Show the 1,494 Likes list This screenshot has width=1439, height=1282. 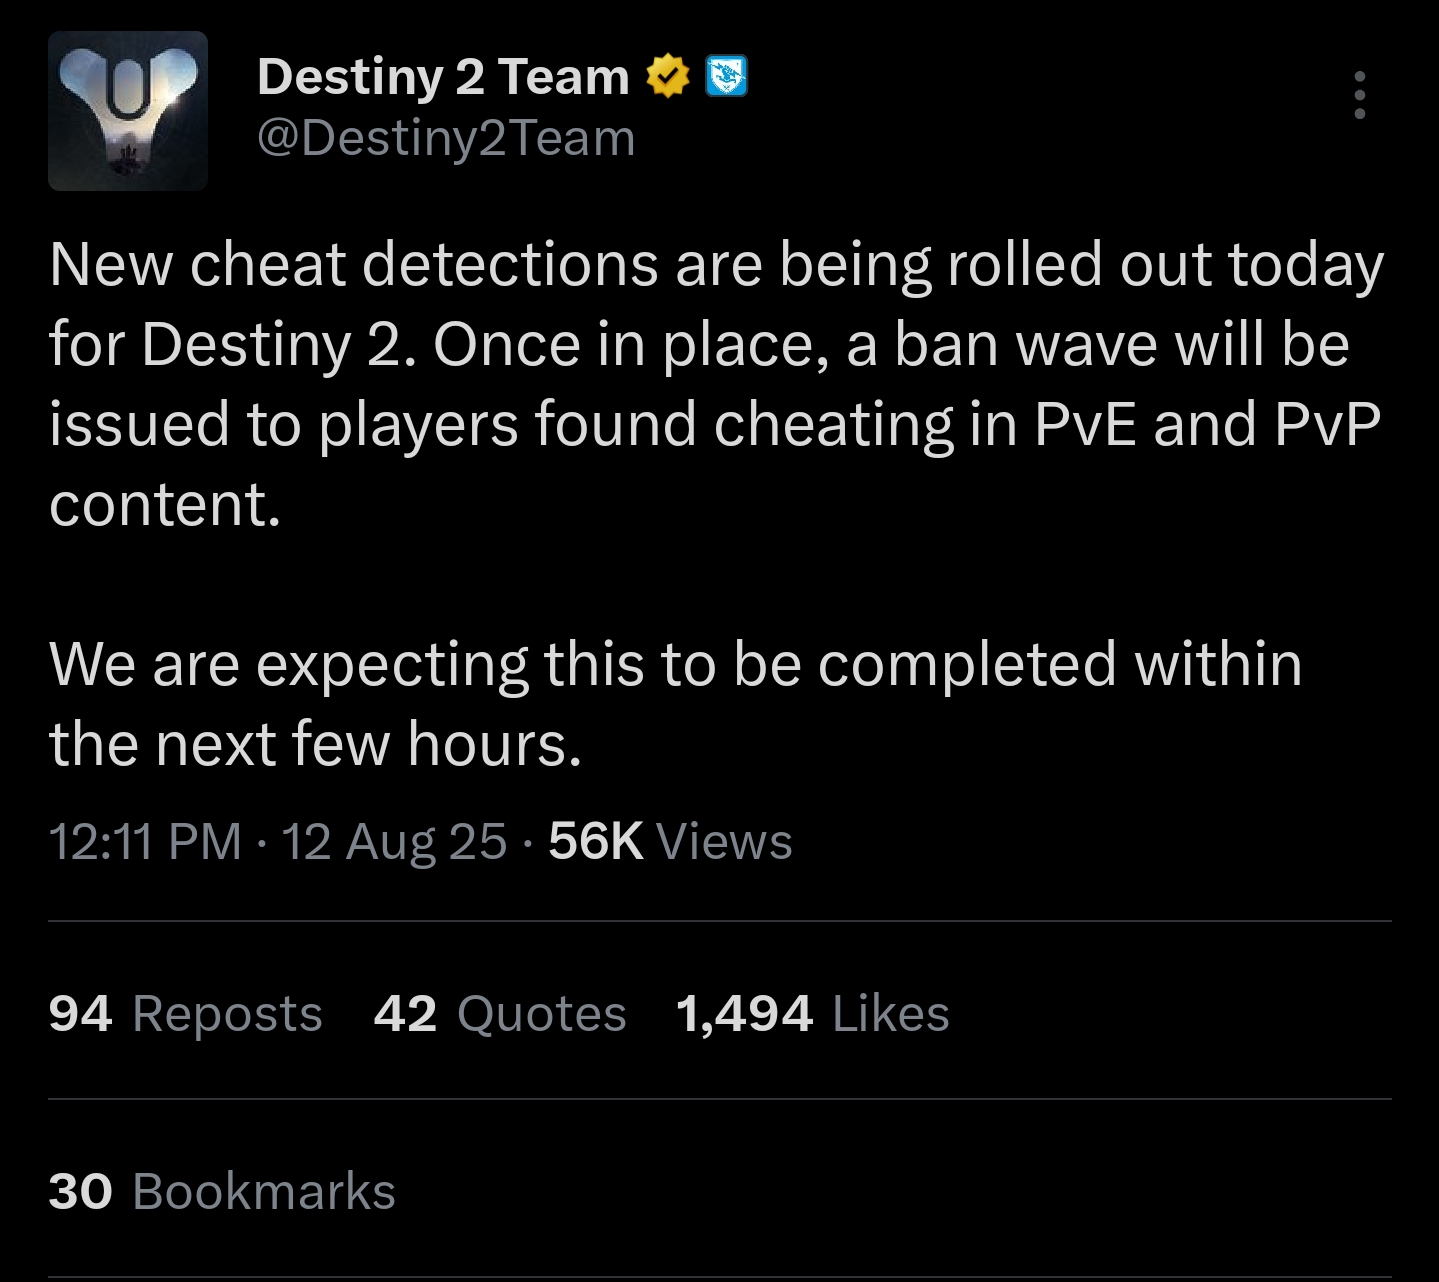812,1013
